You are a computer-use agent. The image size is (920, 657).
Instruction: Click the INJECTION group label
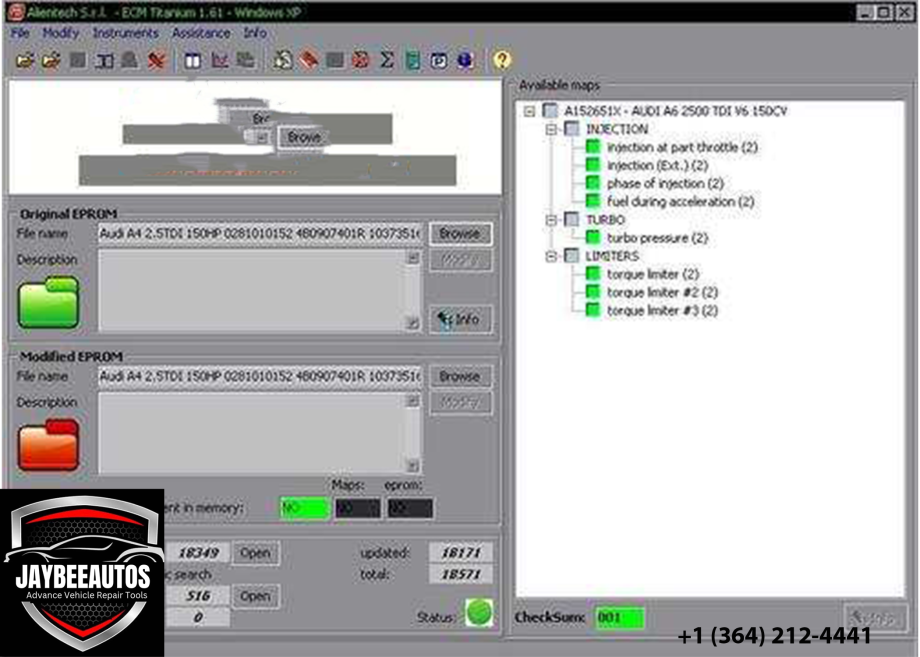click(617, 129)
